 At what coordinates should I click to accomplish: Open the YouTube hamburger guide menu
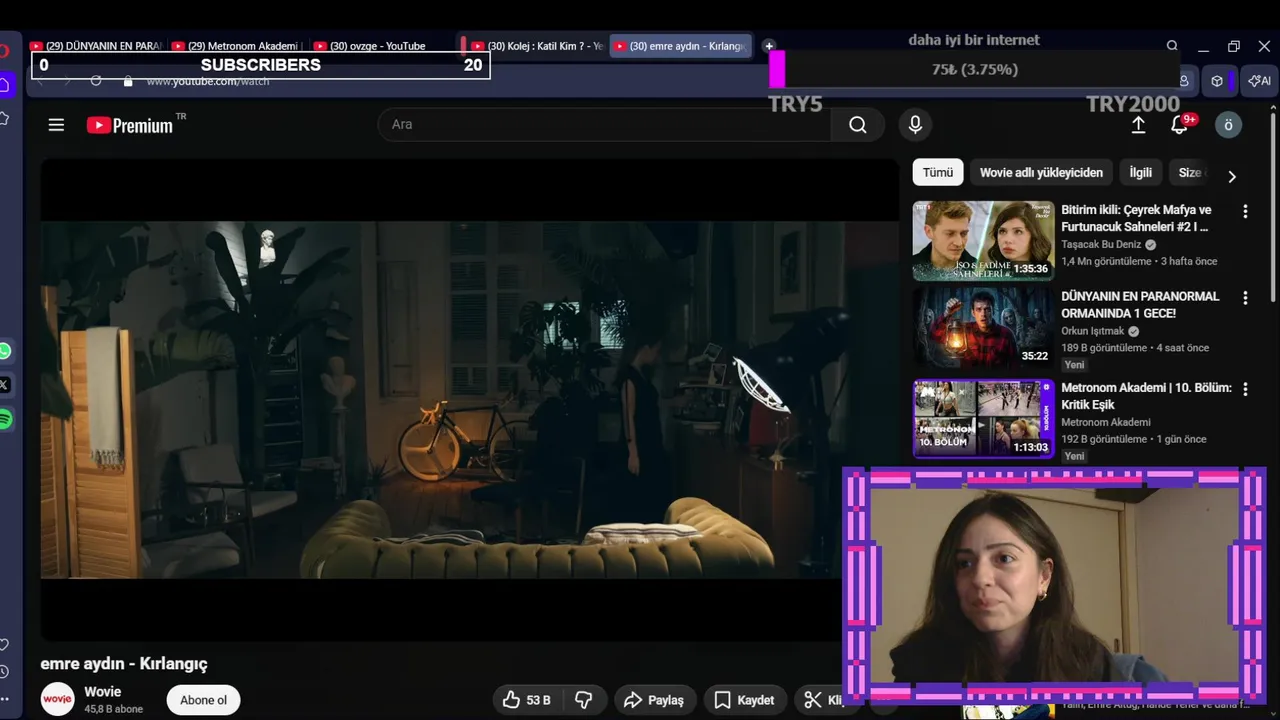pos(56,125)
